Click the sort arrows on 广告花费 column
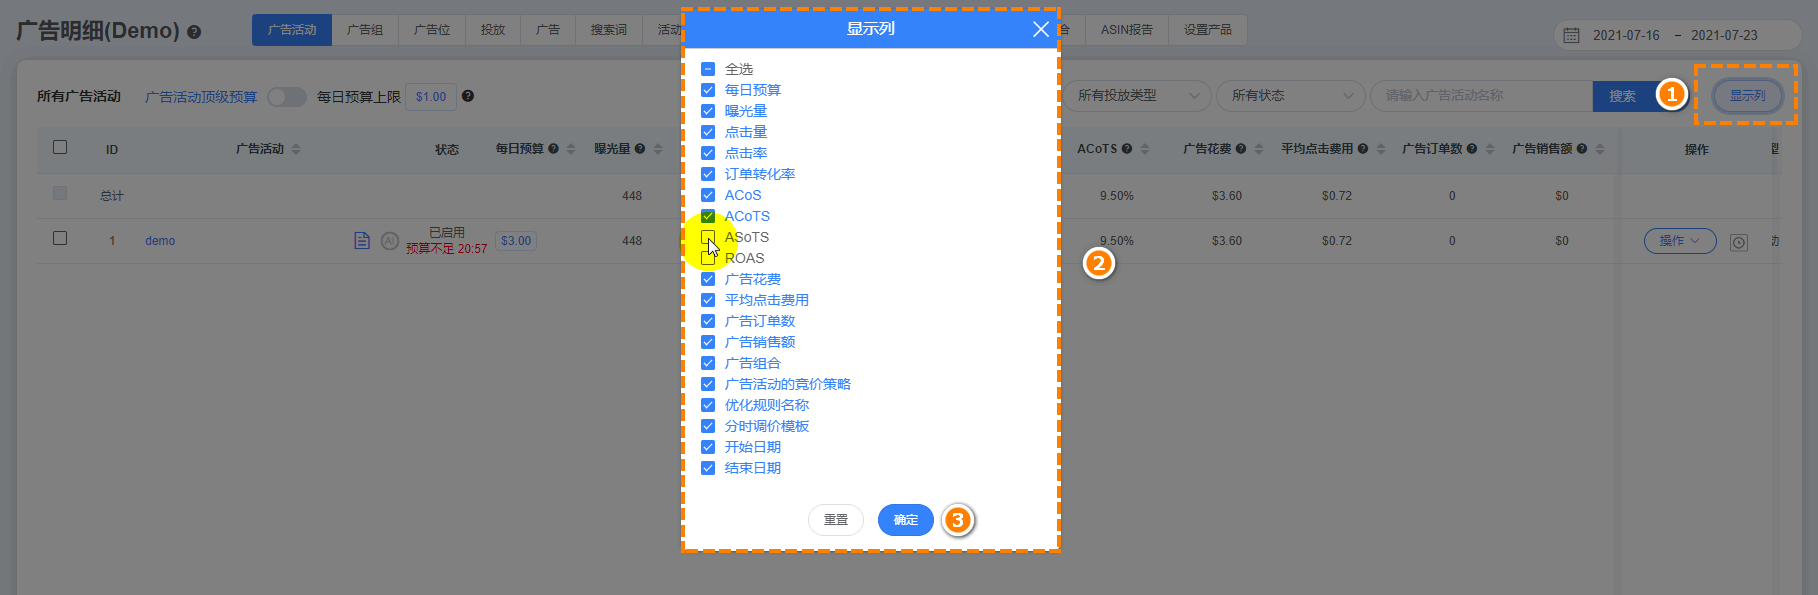This screenshot has height=595, width=1818. pyautogui.click(x=1259, y=149)
